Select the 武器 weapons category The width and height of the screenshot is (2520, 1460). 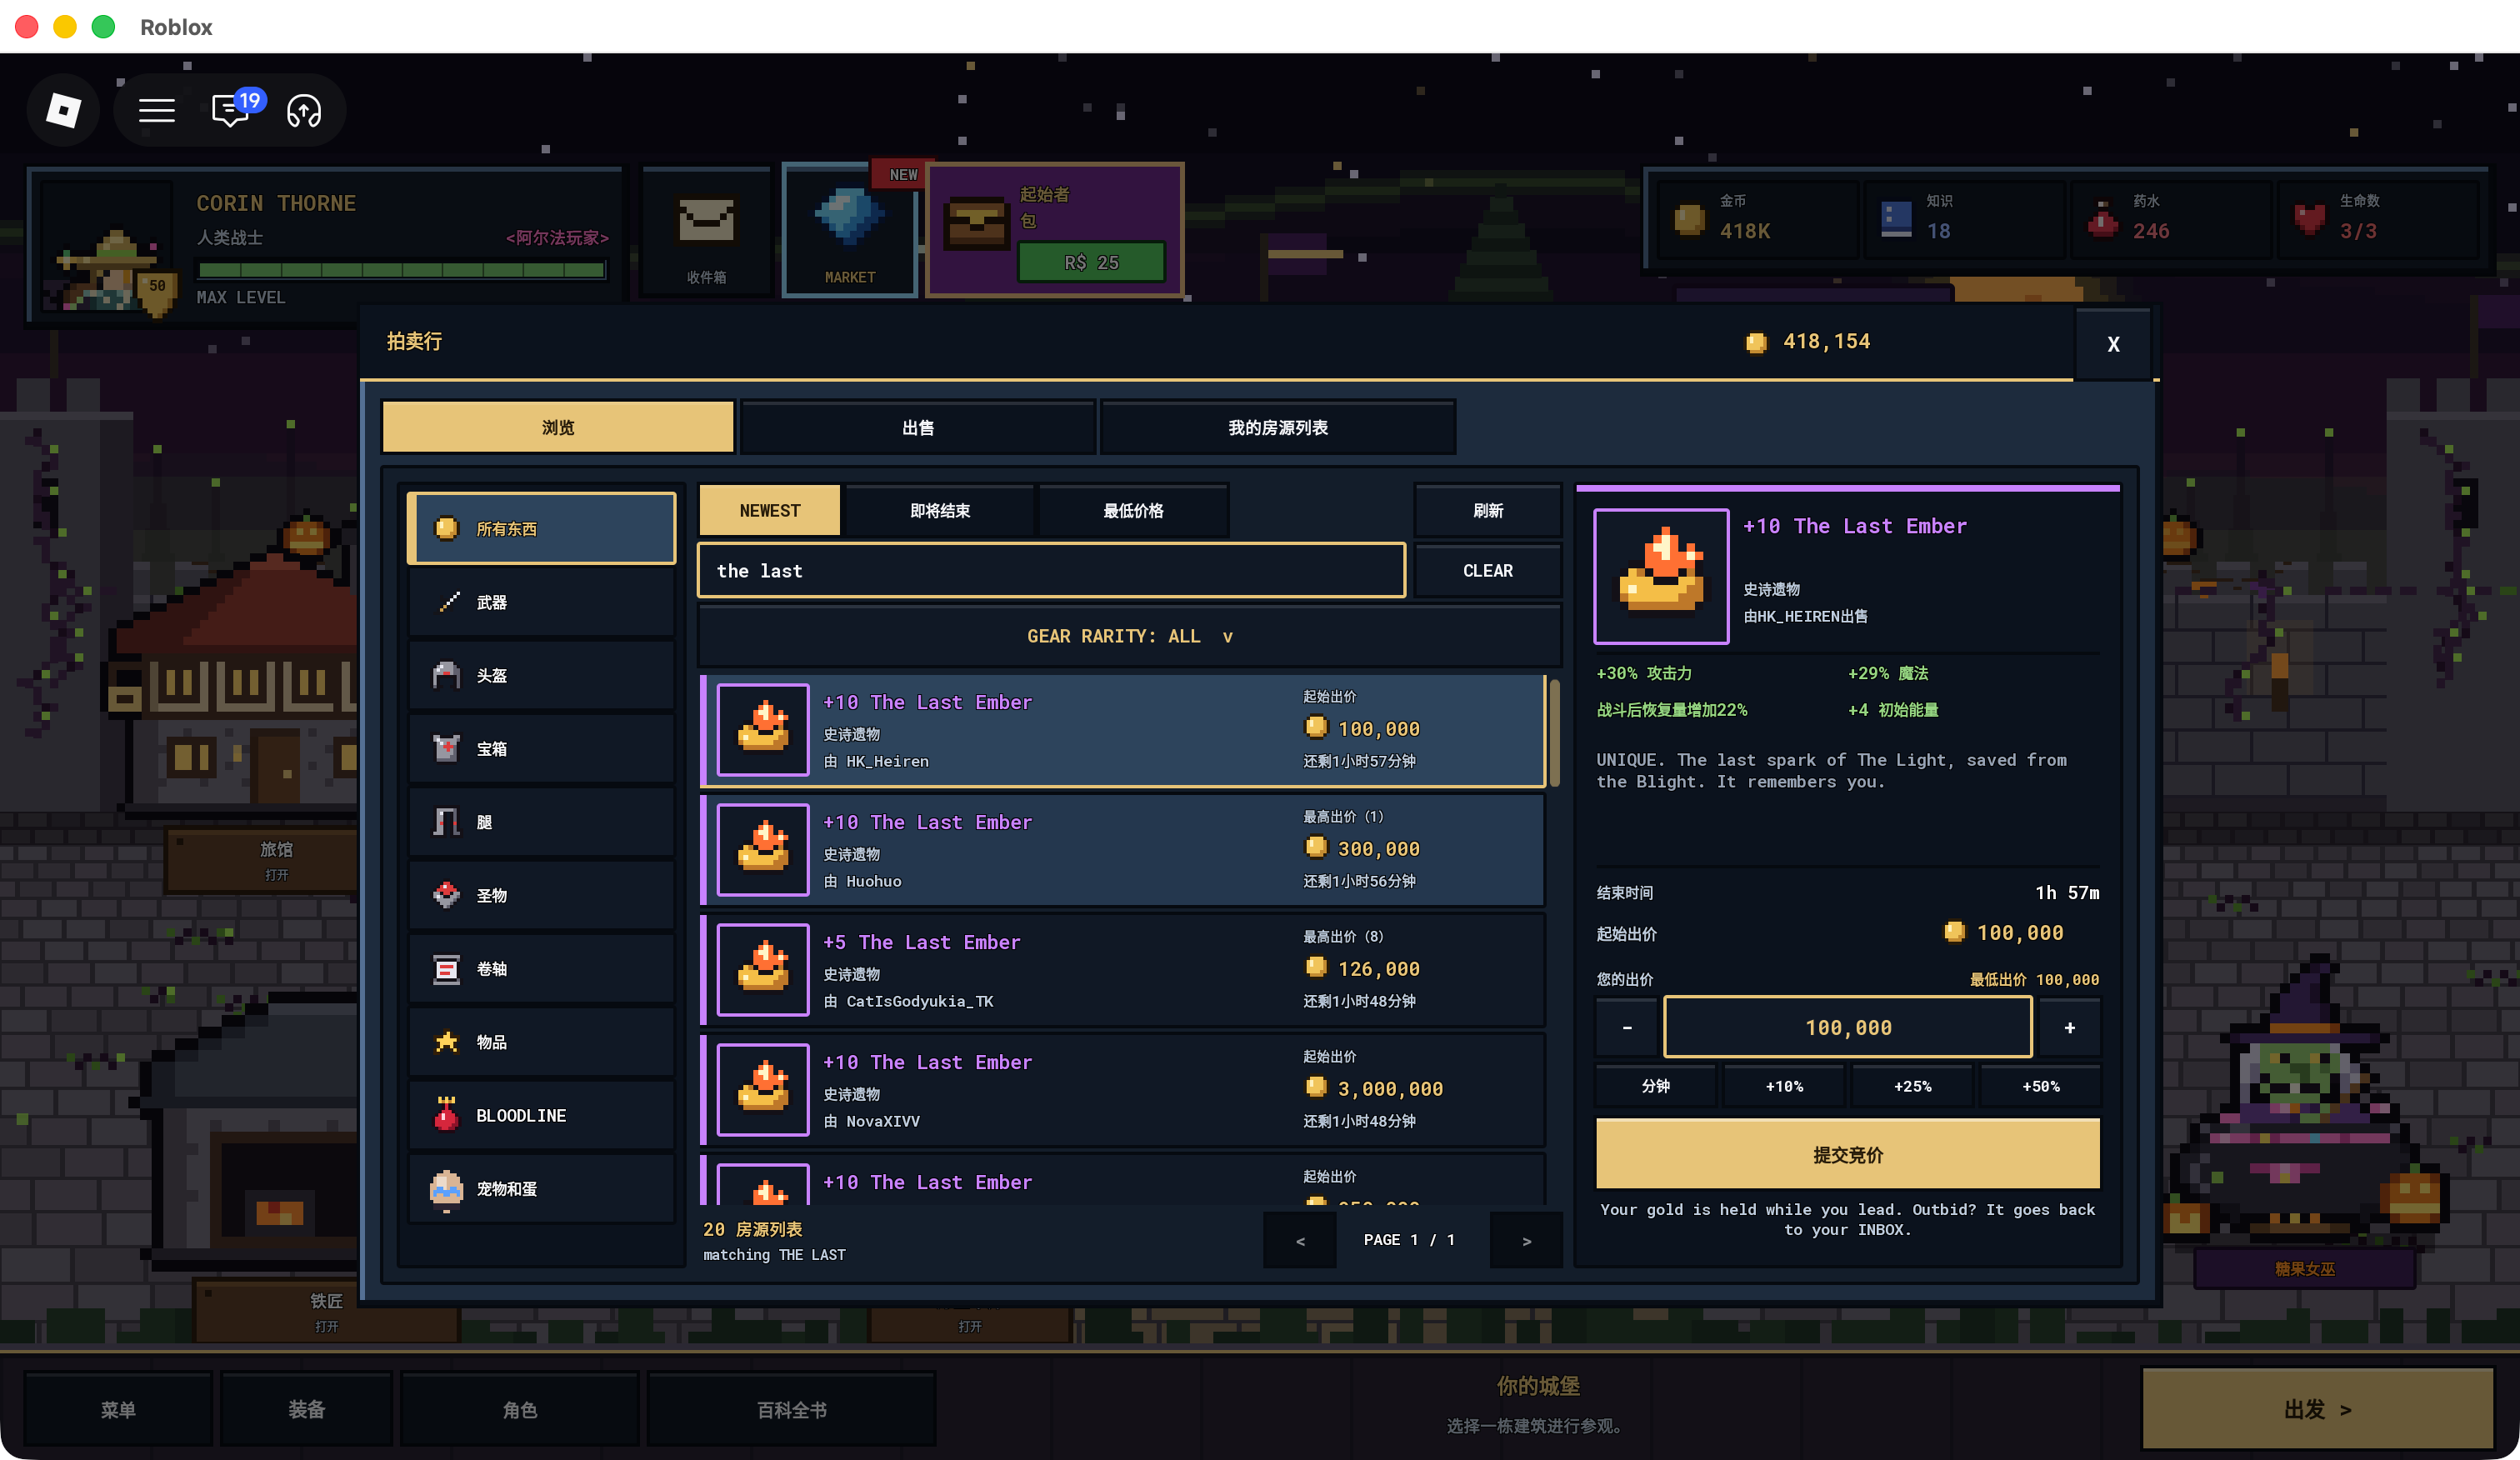[x=541, y=602]
